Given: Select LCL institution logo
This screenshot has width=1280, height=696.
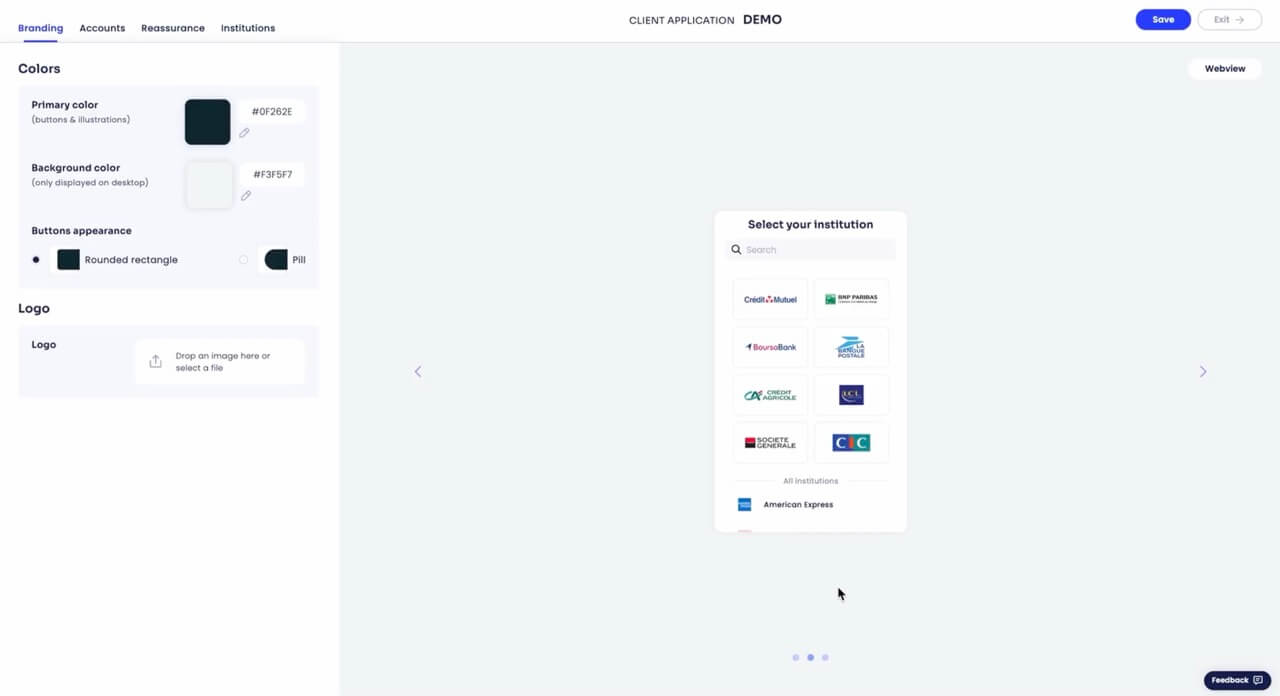Looking at the screenshot, I should pyautogui.click(x=851, y=395).
